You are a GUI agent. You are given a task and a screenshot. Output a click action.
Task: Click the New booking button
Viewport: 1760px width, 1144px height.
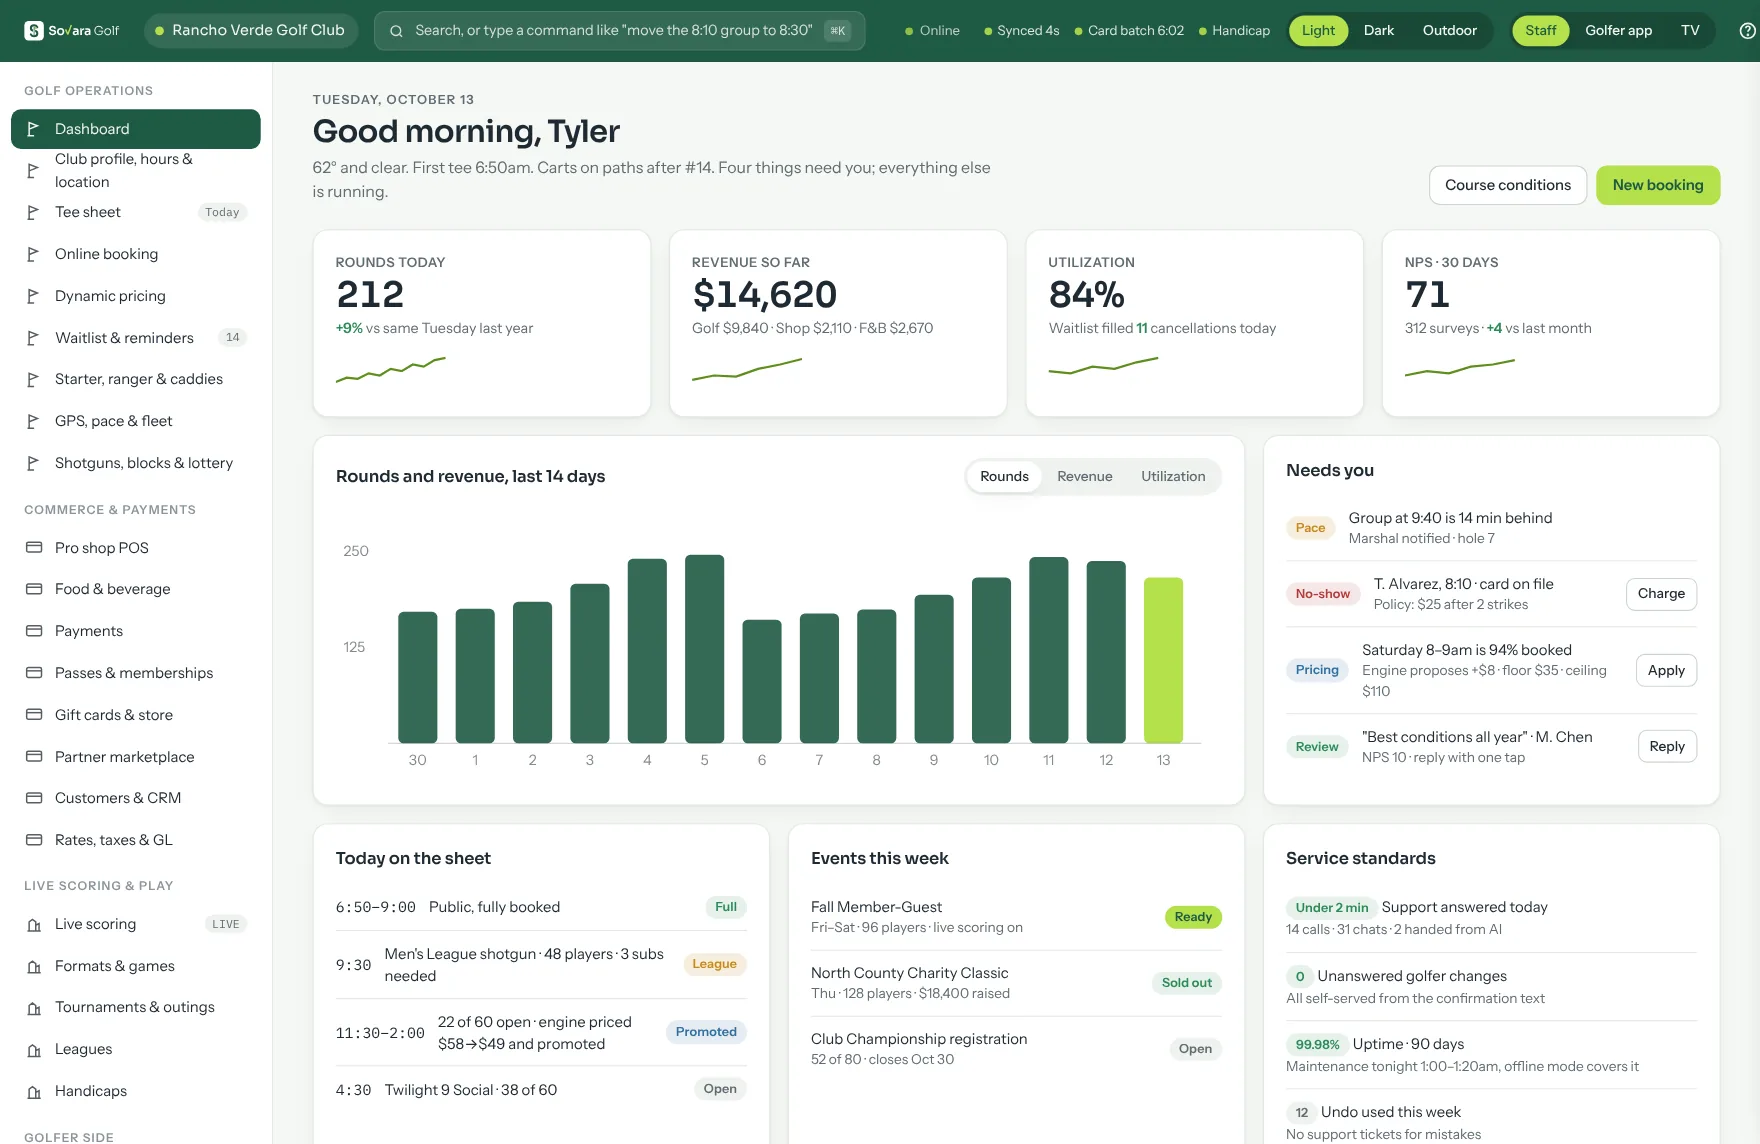(1657, 185)
